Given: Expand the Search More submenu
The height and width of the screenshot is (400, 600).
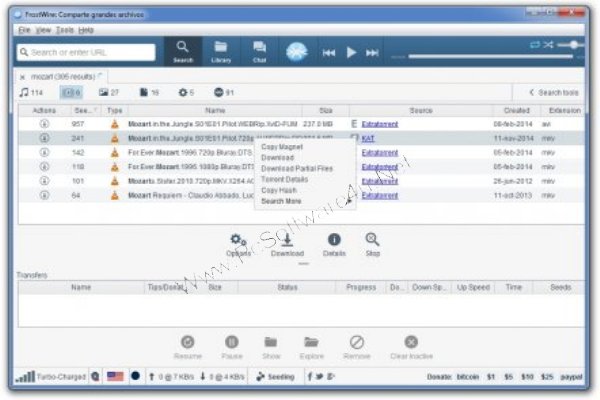Looking at the screenshot, I should click(x=305, y=201).
